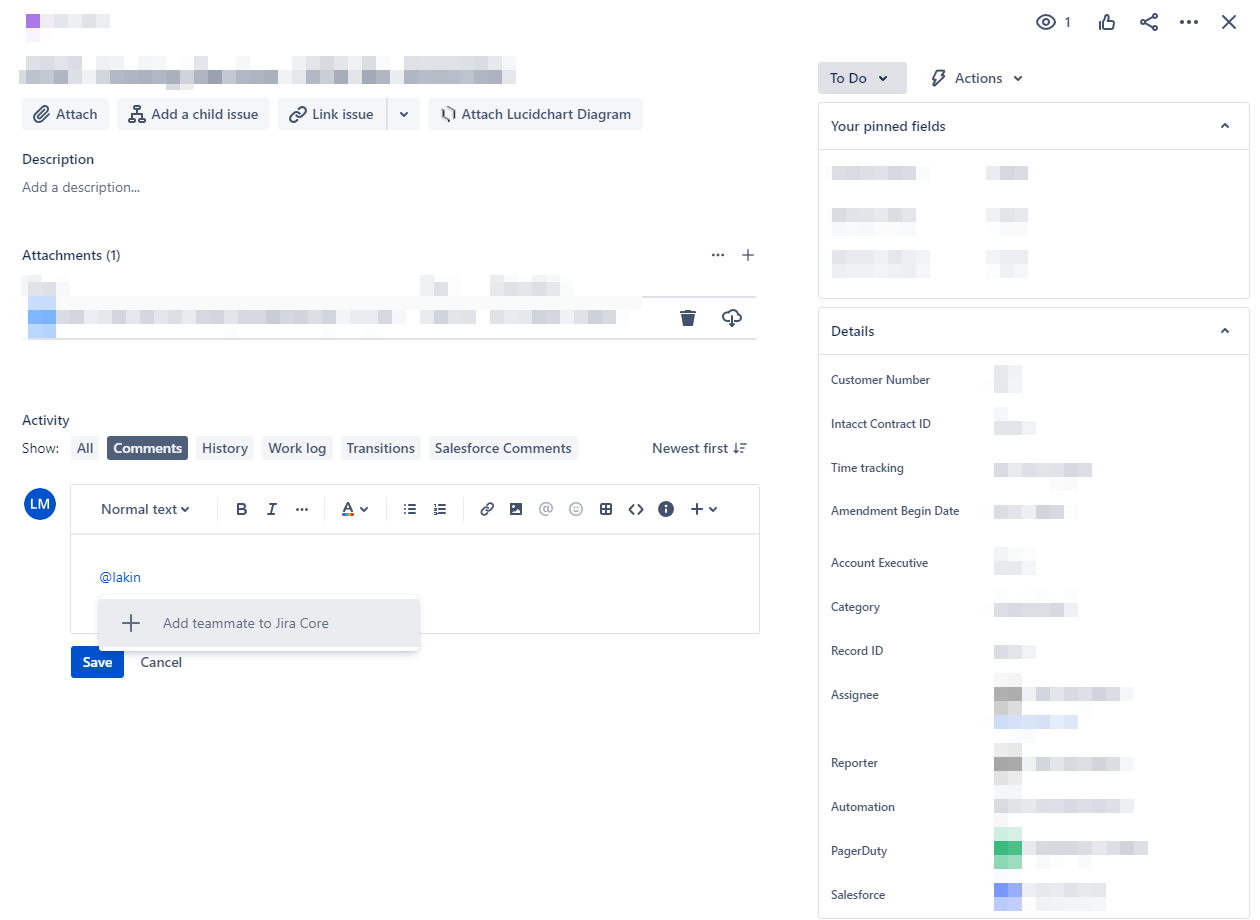
Task: Open the text color picker
Action: click(x=354, y=509)
